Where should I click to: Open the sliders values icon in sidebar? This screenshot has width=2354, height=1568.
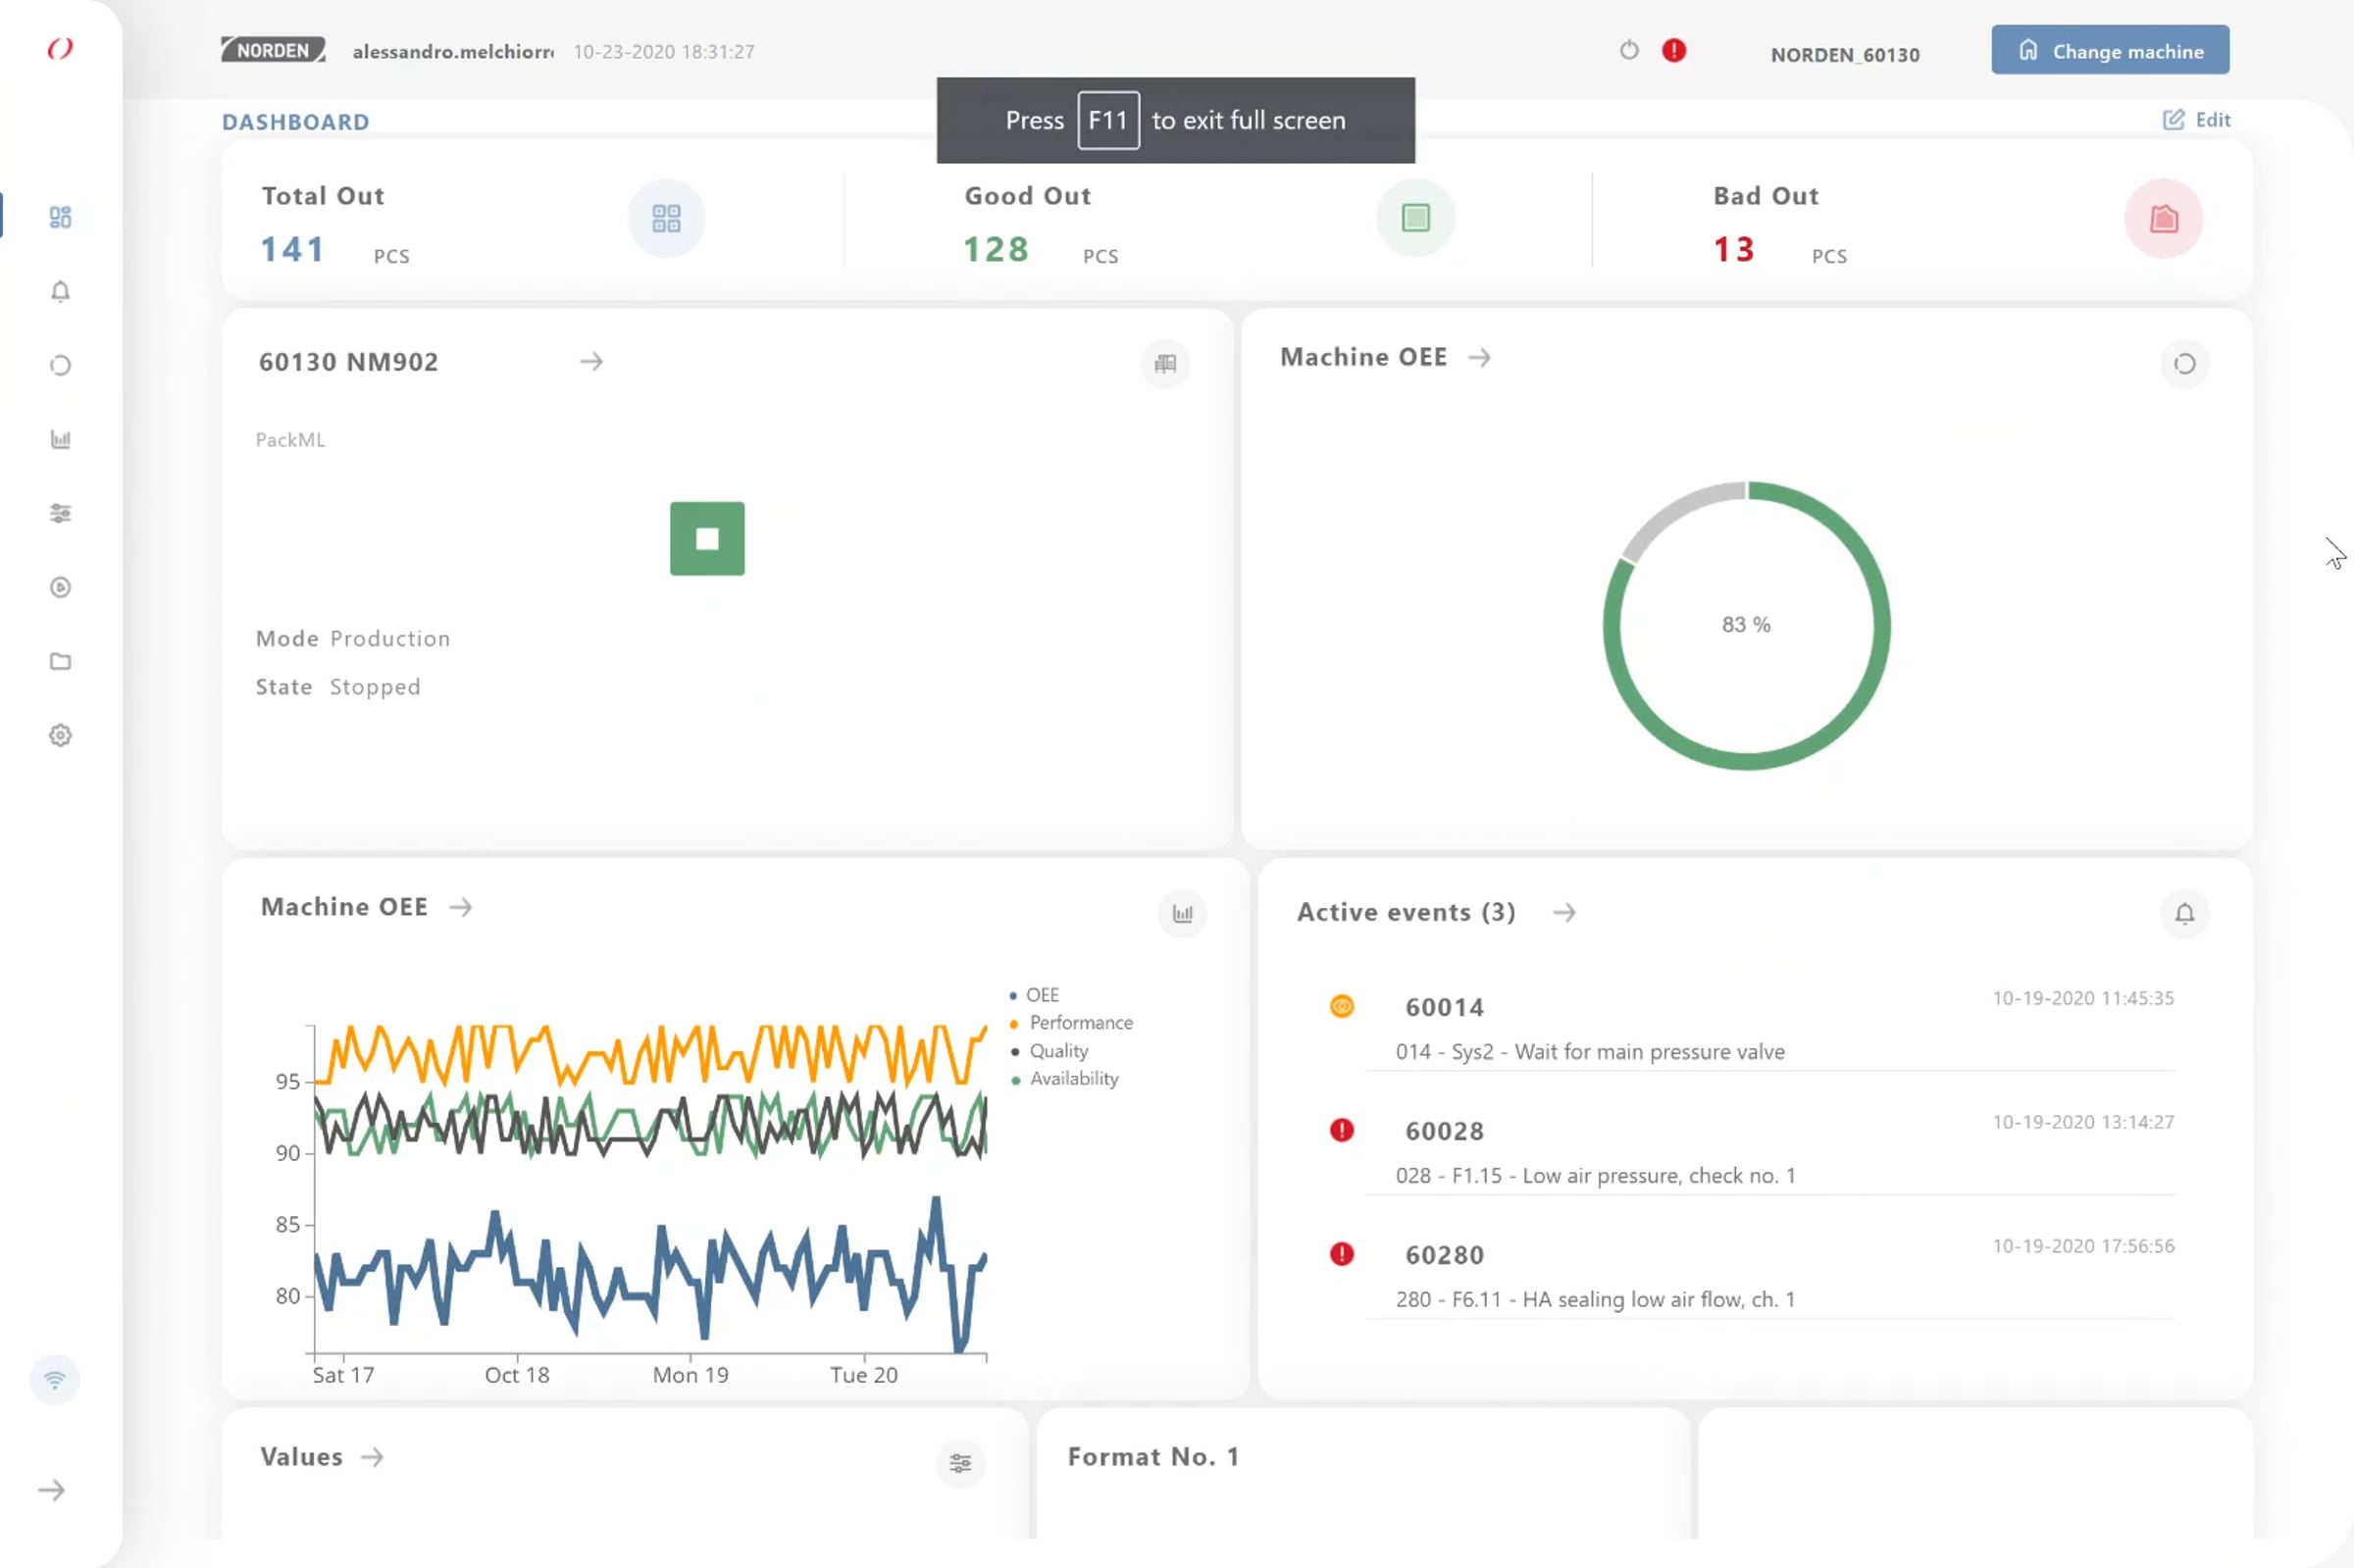pyautogui.click(x=60, y=513)
